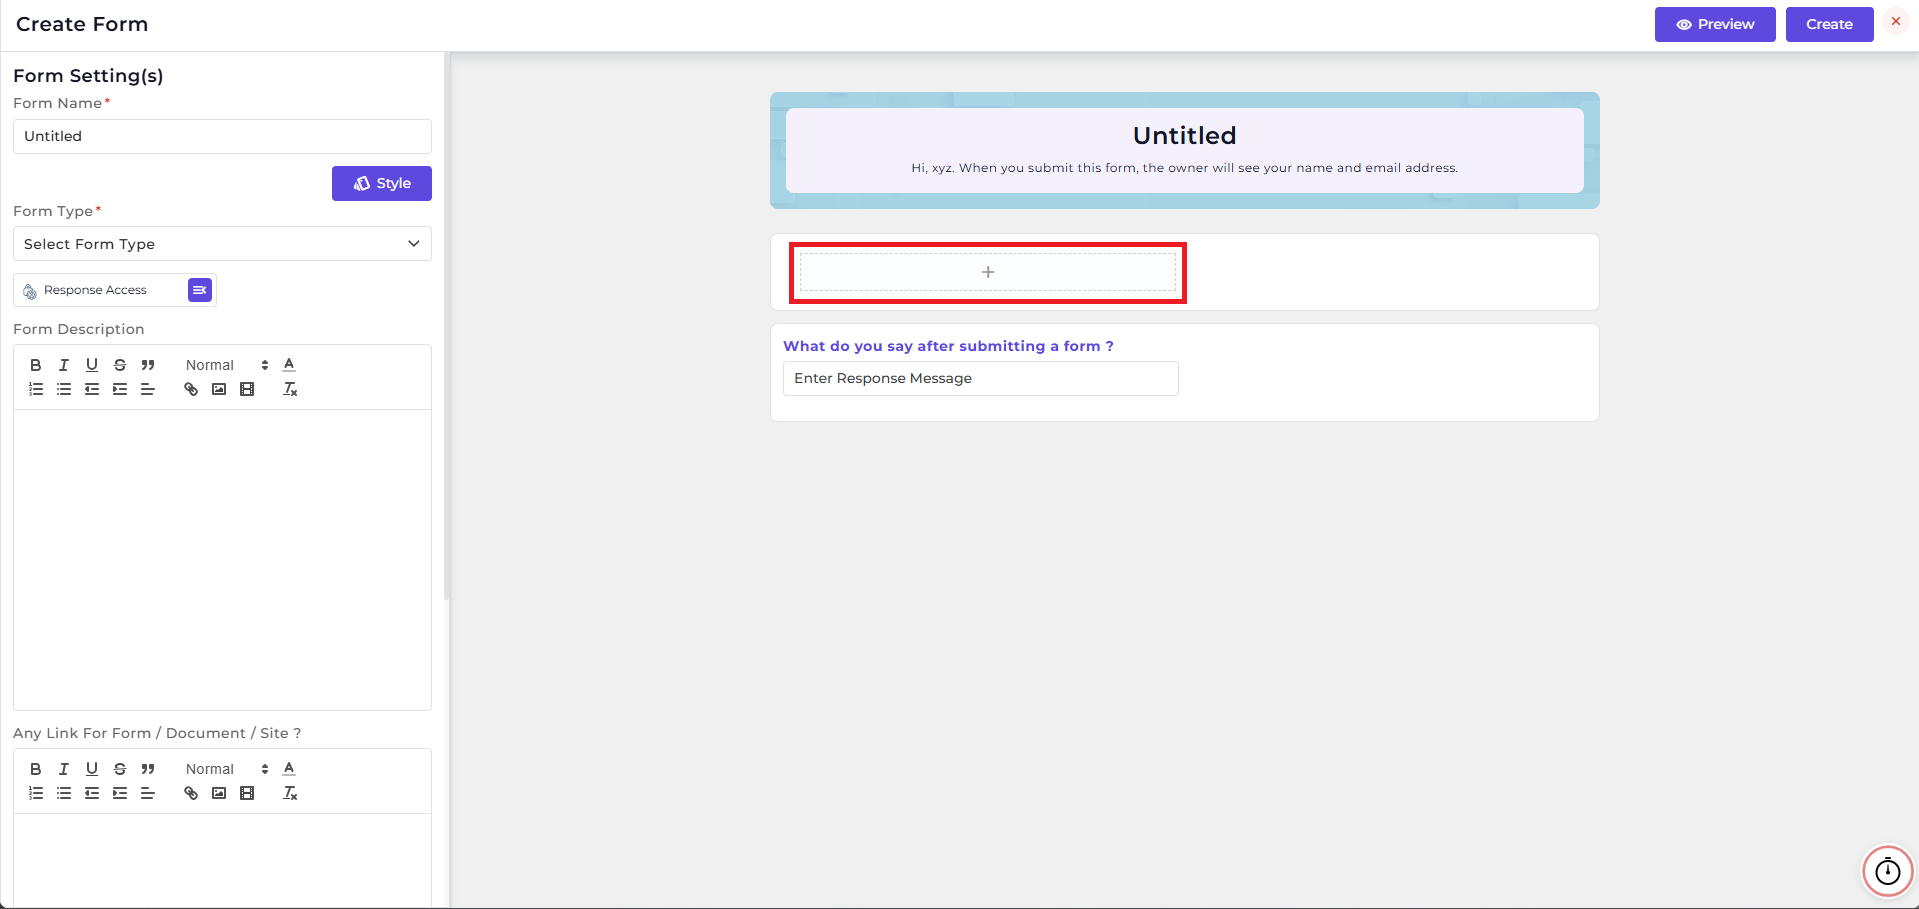Open Normal heading dropdown in Any Link editor
This screenshot has height=909, width=1919.
coord(227,769)
